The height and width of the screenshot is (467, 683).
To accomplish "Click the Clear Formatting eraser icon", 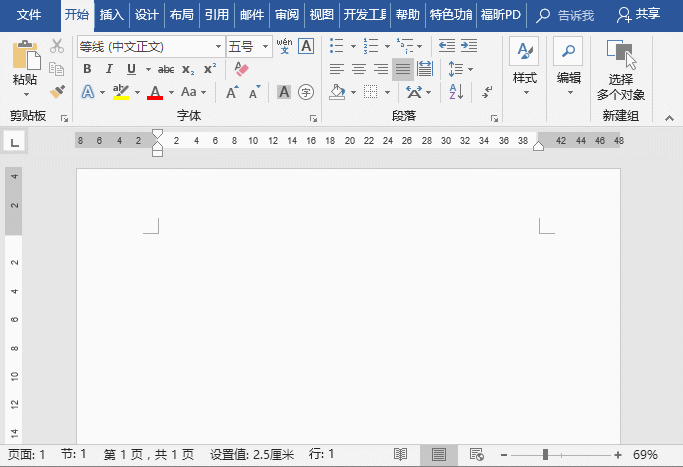I will (x=240, y=69).
